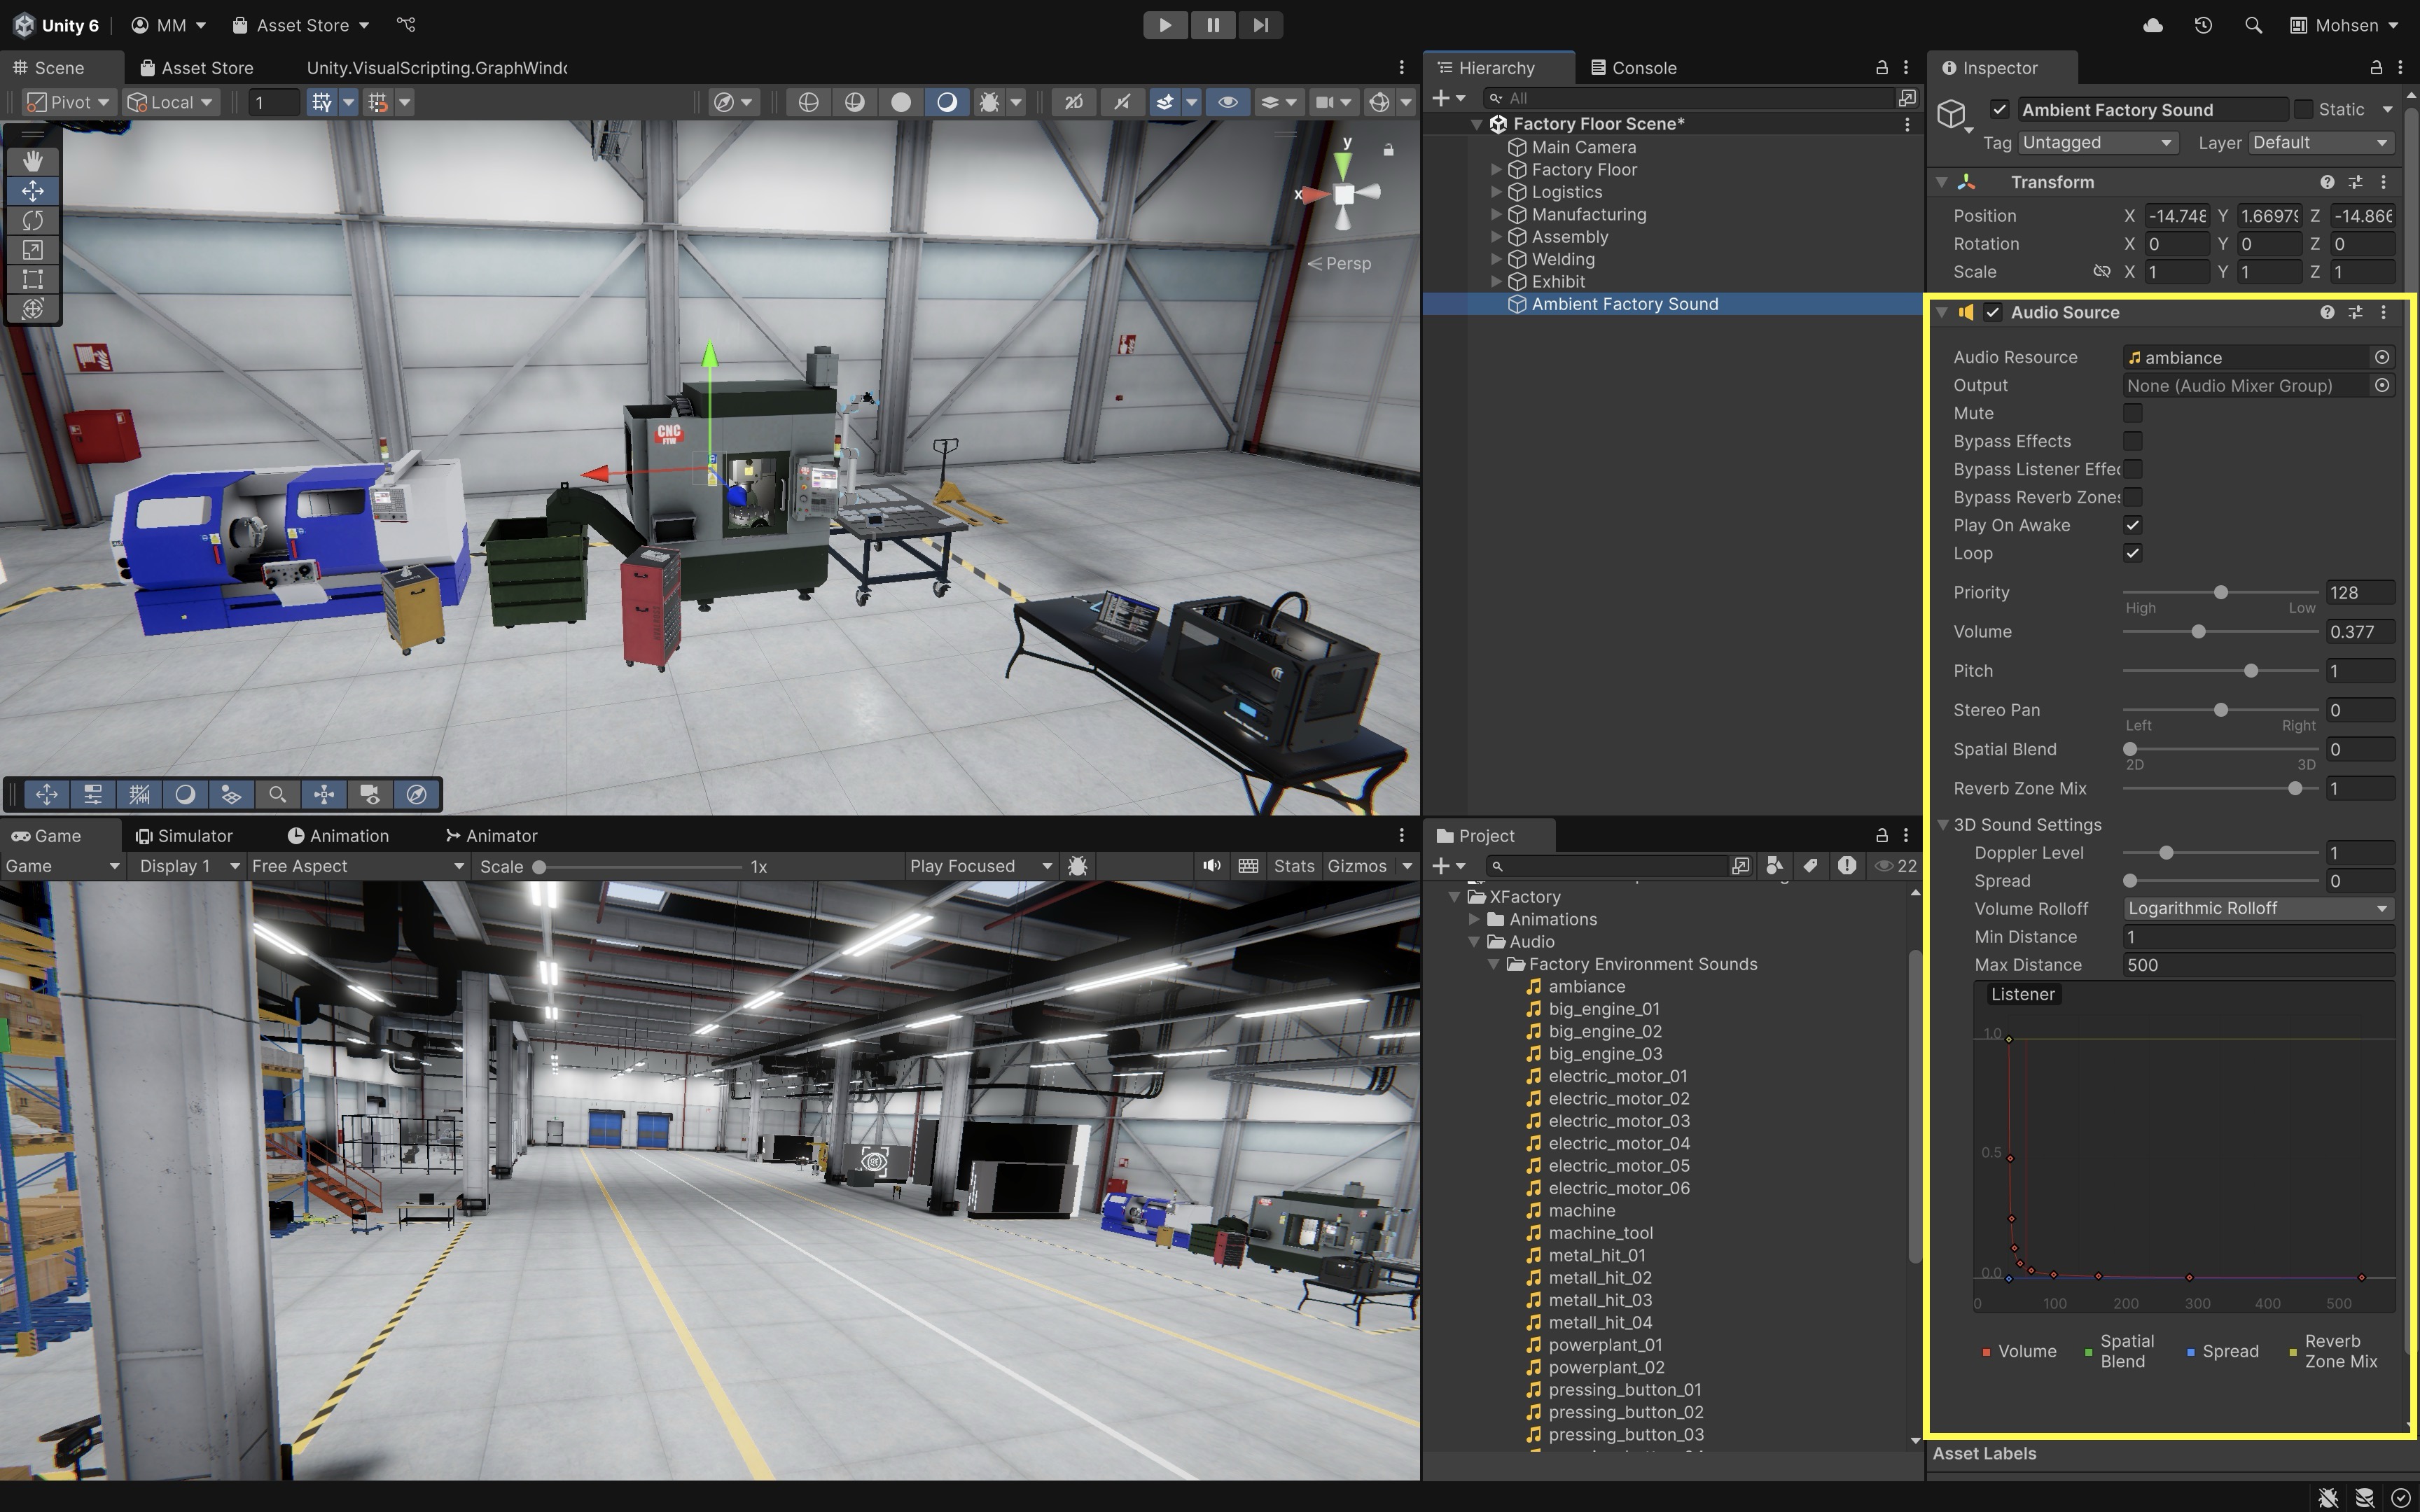Select the Rotate tool in Scene toolbar

(32, 220)
